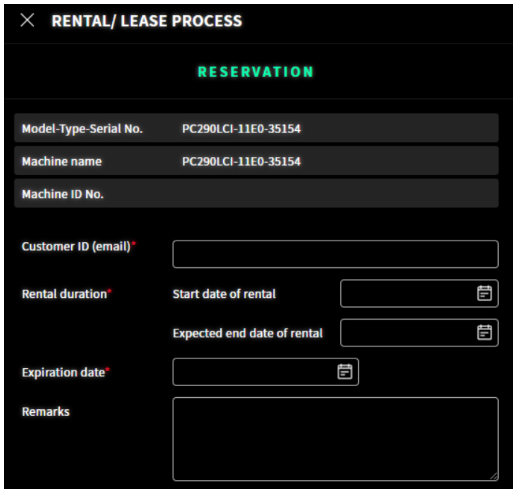
Task: Click the Rental/Lease Process title text
Action: 147,21
